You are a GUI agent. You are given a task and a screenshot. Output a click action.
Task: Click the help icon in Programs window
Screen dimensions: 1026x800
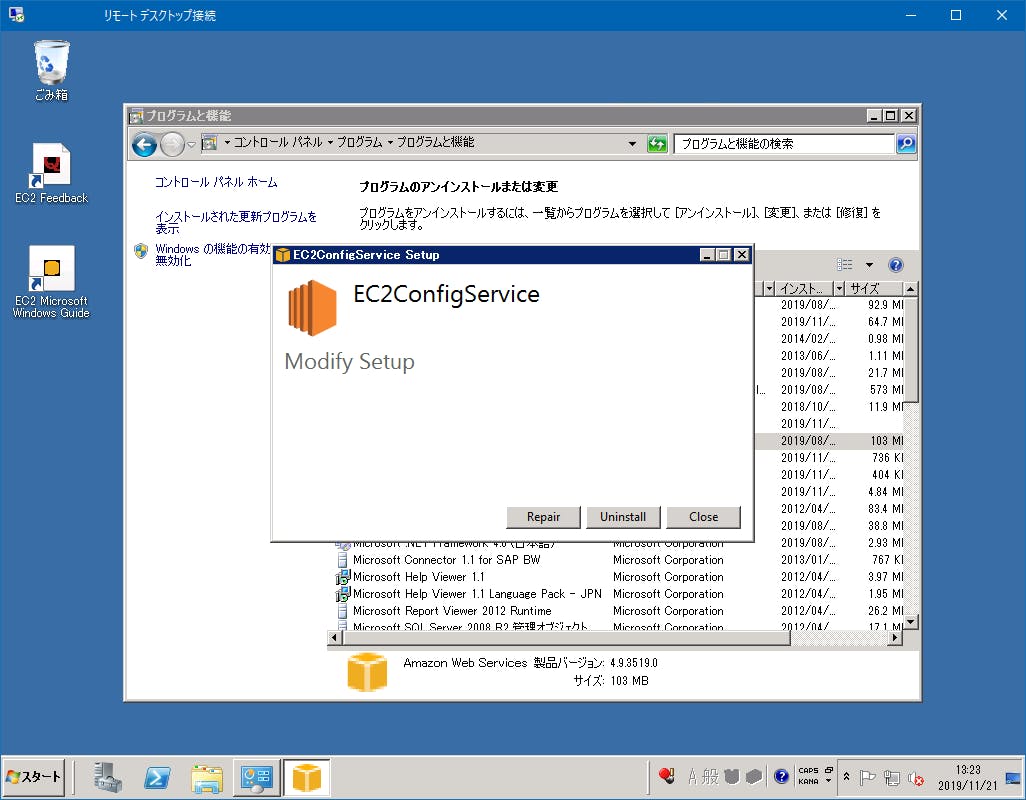[x=896, y=264]
